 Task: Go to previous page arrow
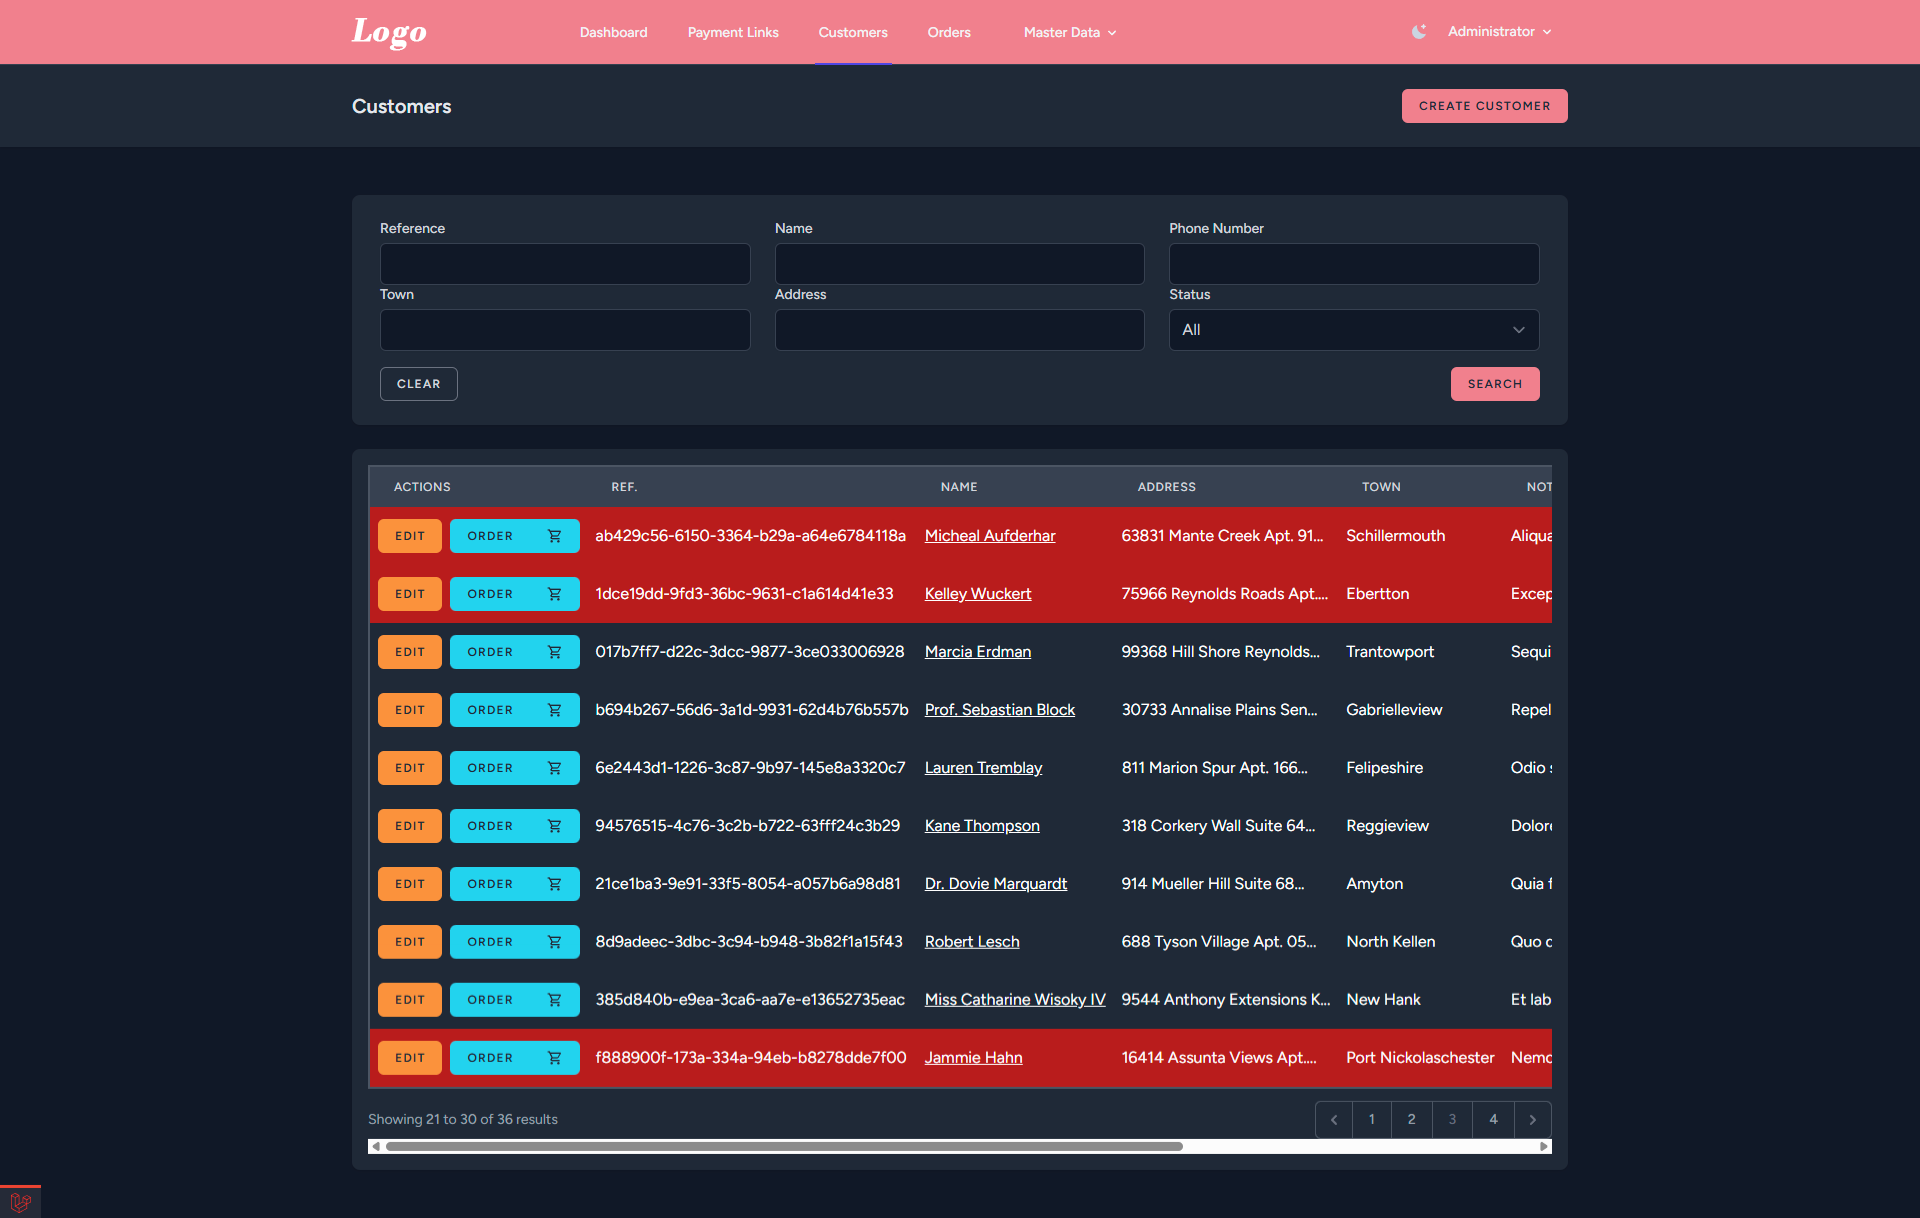[1334, 1120]
